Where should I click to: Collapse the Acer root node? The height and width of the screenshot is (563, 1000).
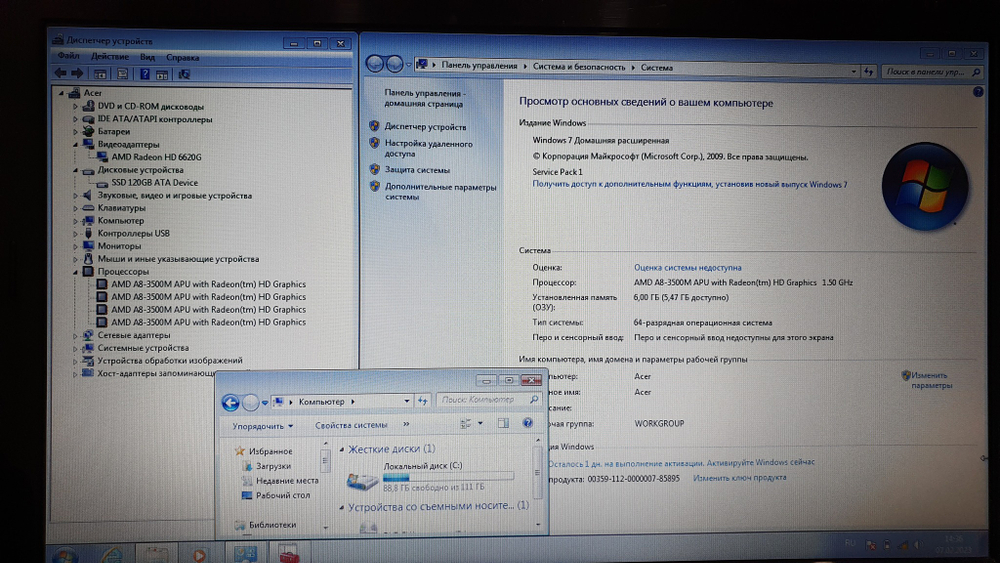coord(62,93)
